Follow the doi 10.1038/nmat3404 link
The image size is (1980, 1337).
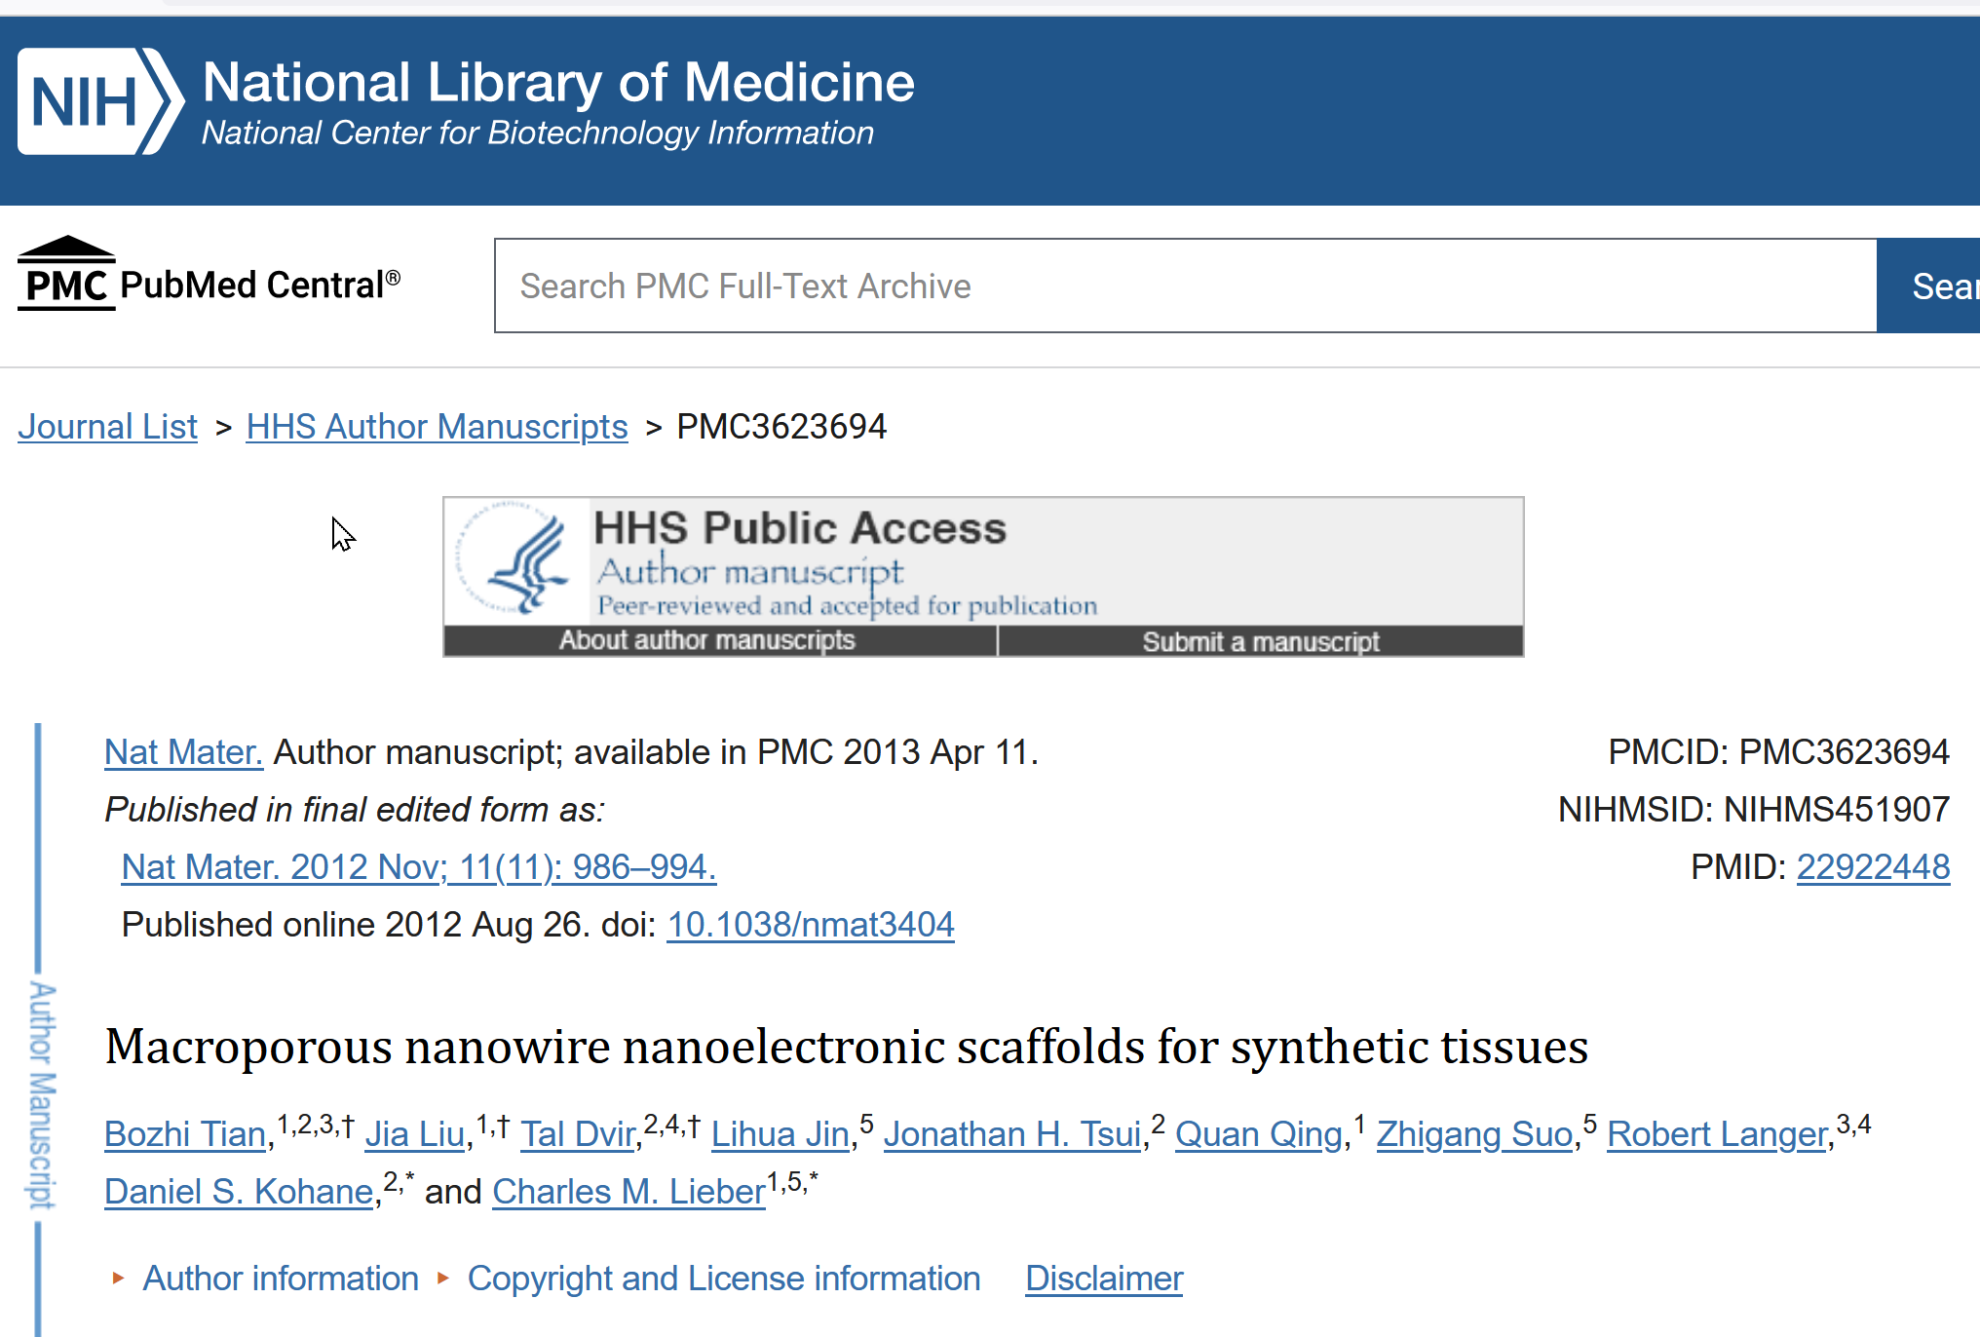810,925
